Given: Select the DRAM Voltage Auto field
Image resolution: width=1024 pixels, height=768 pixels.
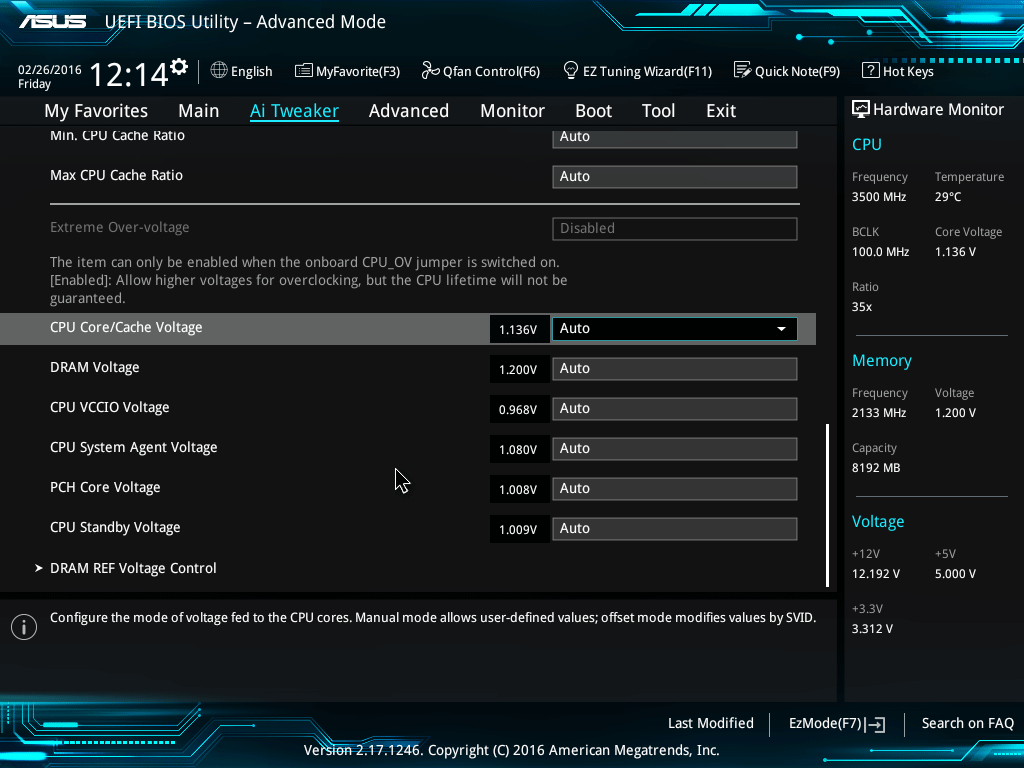Looking at the screenshot, I should (x=674, y=369).
